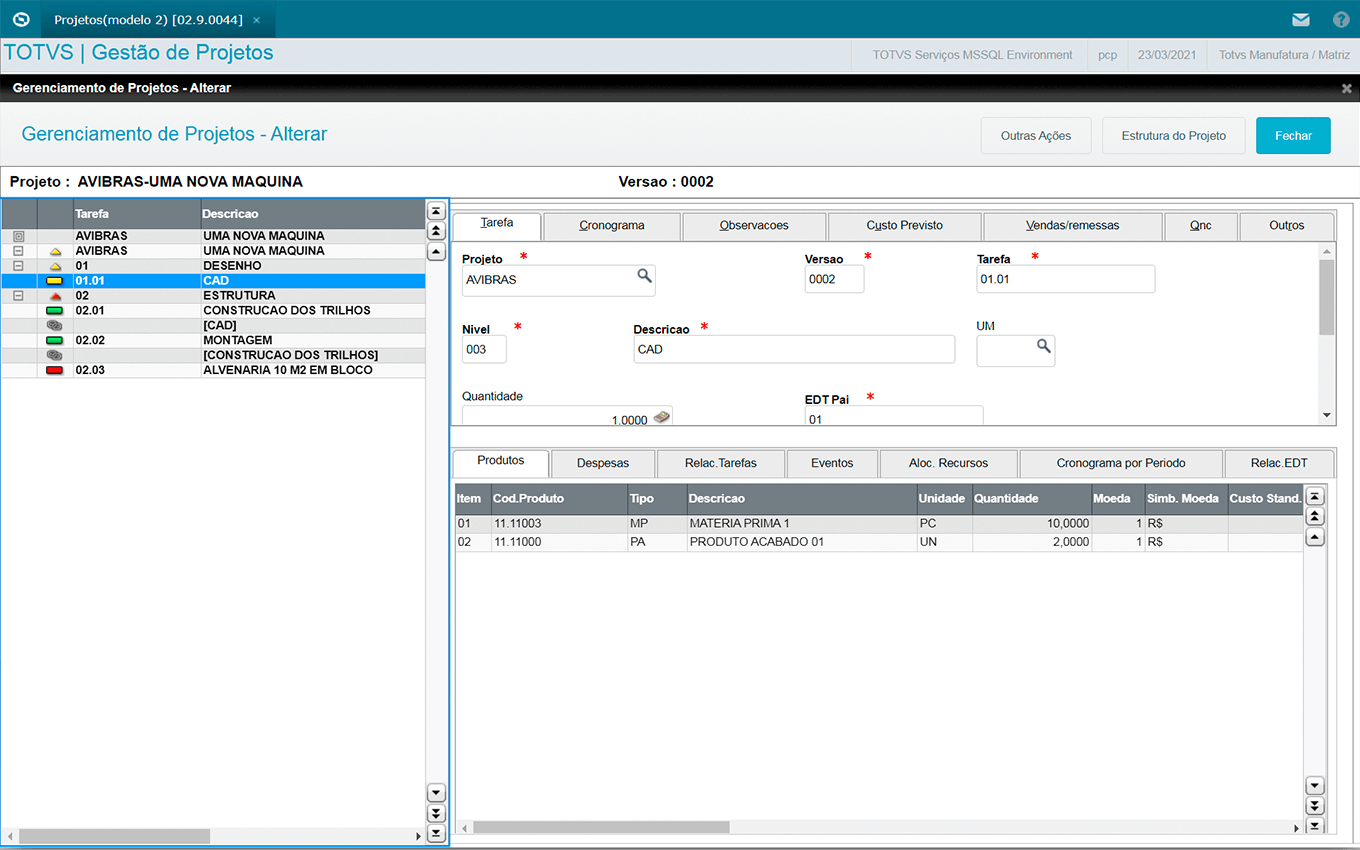
Task: Collapse the AVIBRAS project tree node
Action: 18,251
